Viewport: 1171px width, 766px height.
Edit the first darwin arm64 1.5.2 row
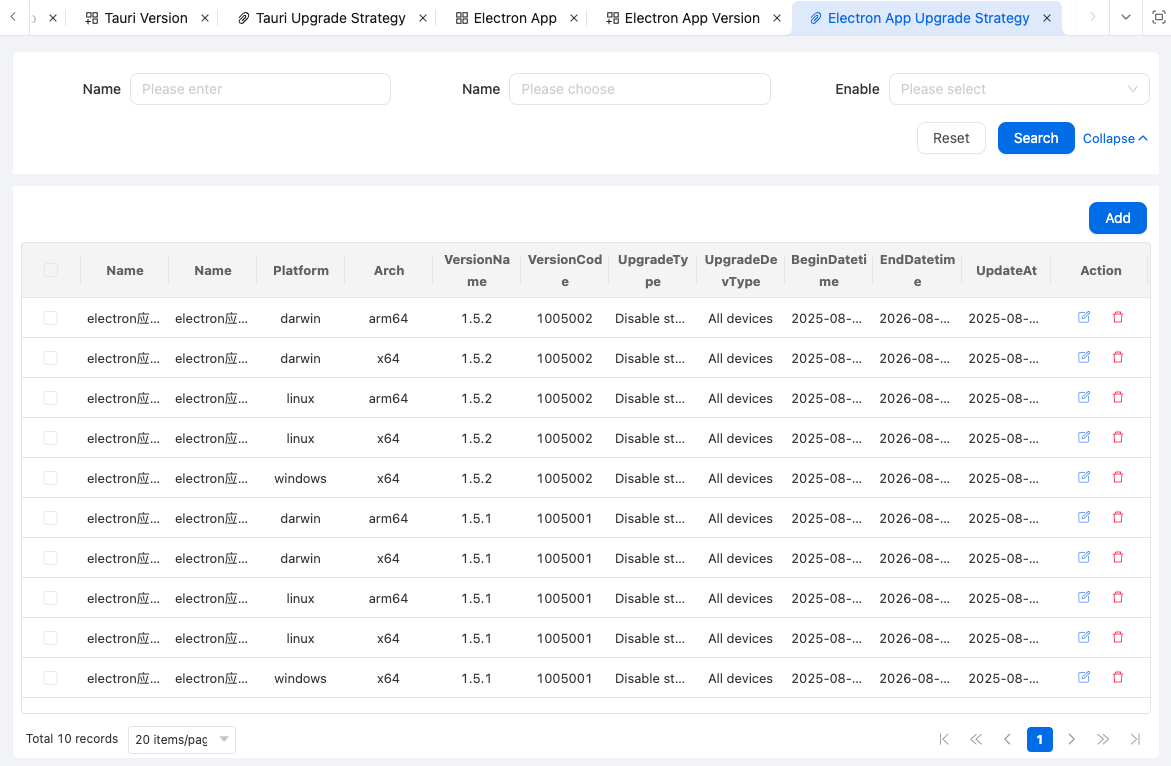pos(1084,317)
